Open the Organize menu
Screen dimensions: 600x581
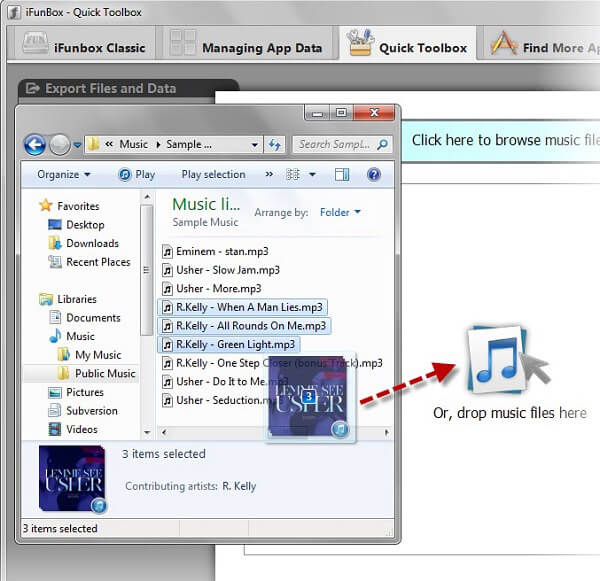64,175
